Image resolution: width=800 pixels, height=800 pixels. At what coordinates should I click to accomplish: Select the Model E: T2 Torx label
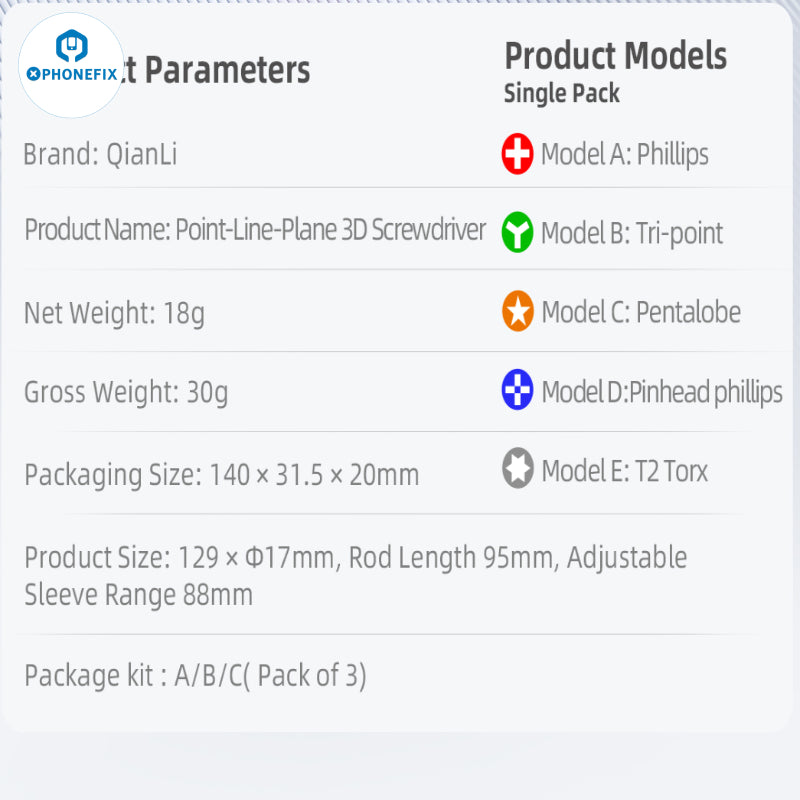[624, 470]
